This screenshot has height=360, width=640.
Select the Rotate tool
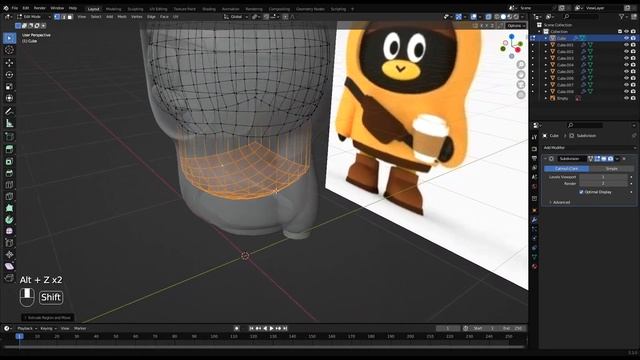click(x=9, y=75)
